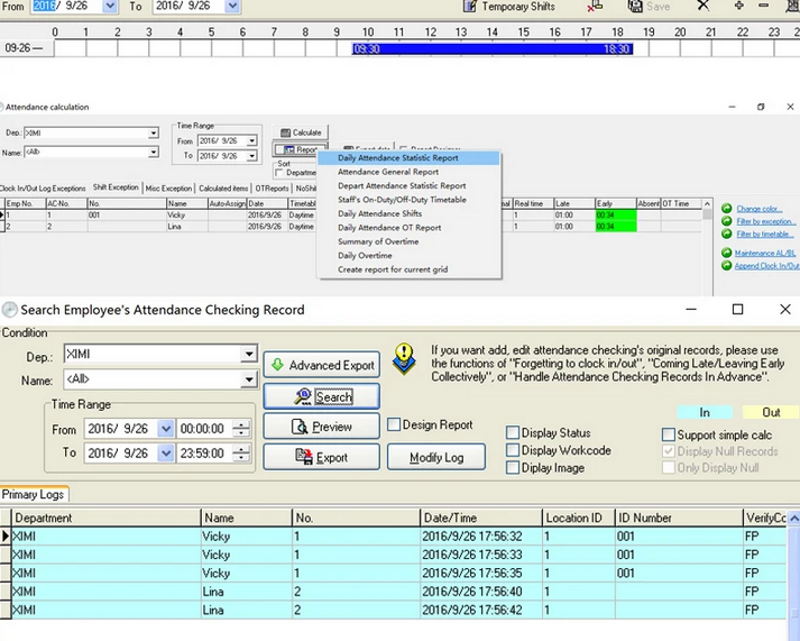Click the Preview document icon
Image resolution: width=800 pixels, height=641 pixels.
pos(299,427)
